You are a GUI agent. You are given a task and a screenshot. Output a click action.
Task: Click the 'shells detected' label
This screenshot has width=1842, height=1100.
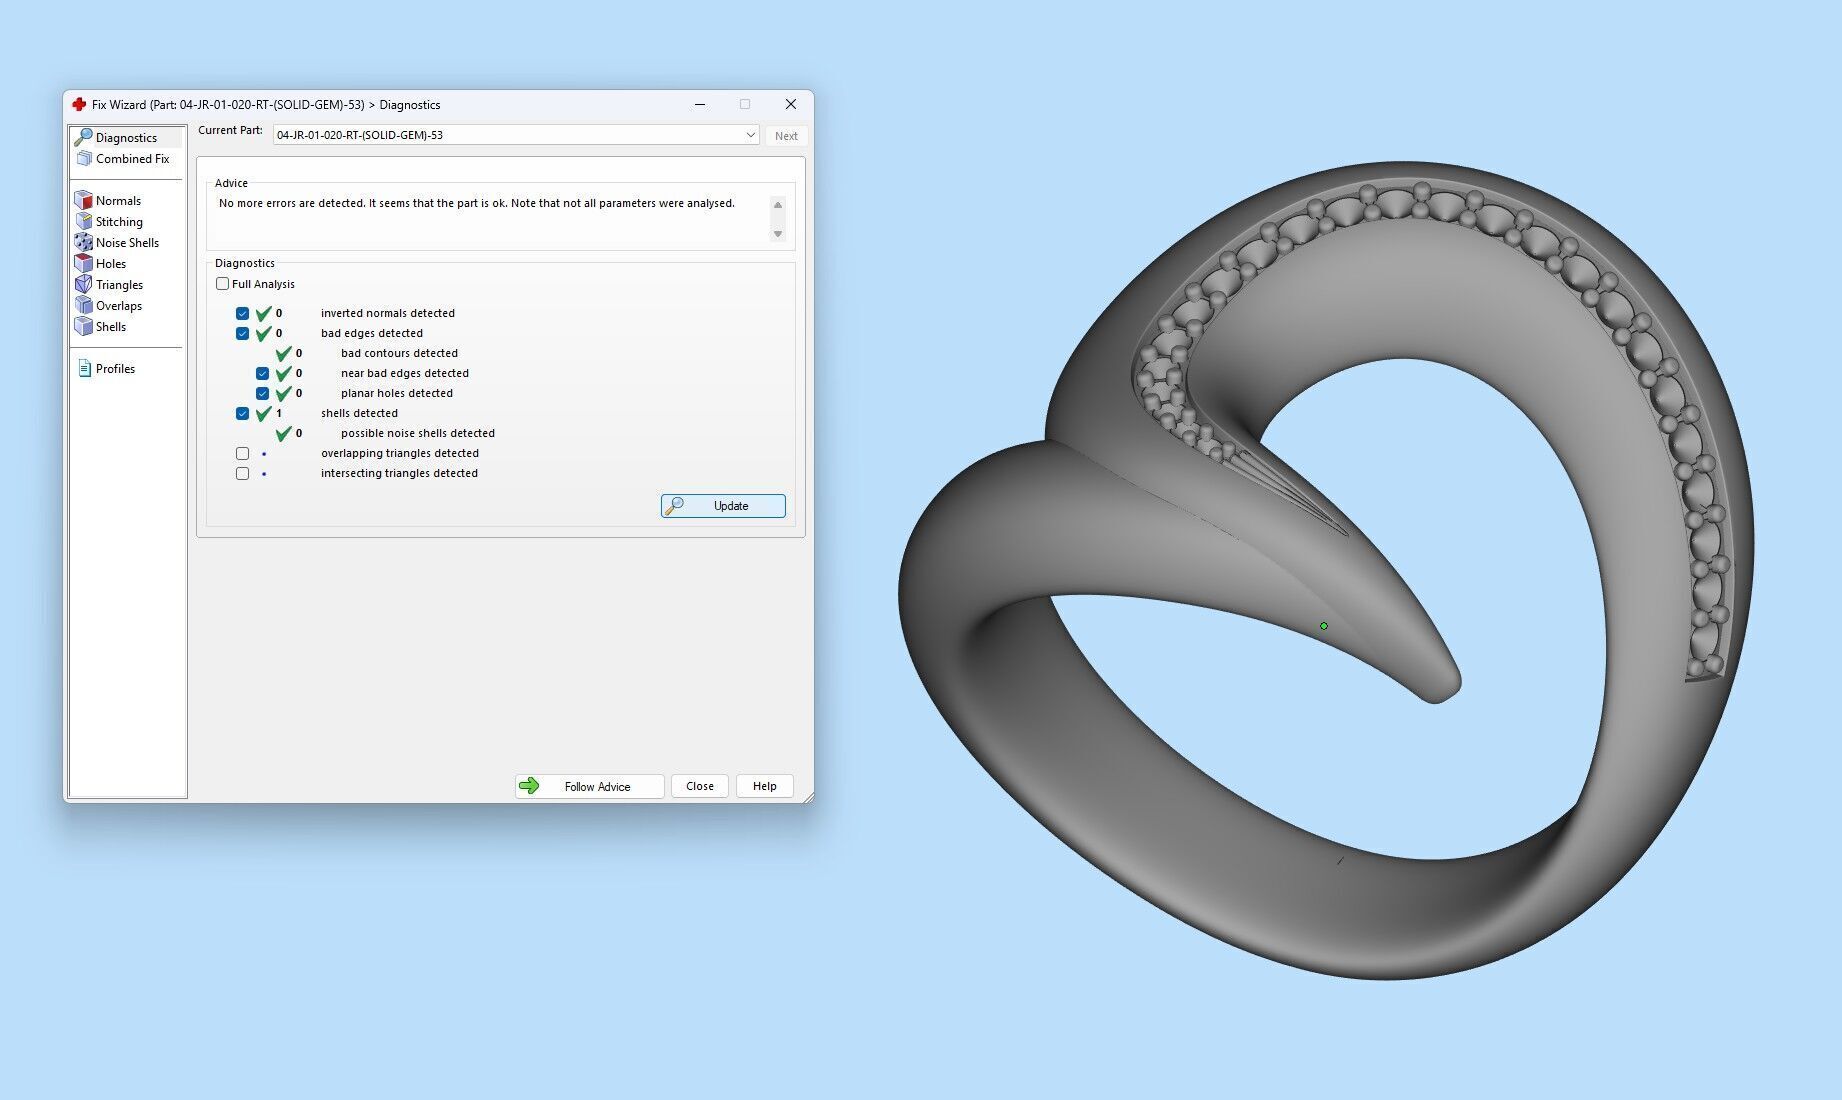pos(359,413)
